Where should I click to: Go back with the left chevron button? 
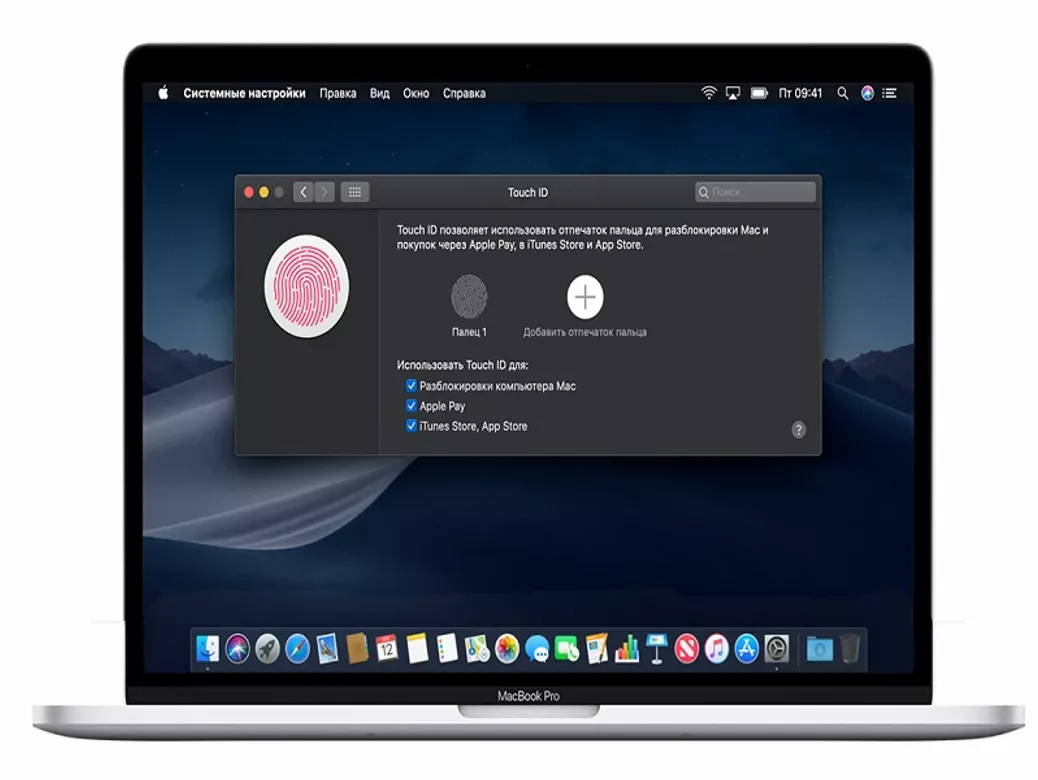click(303, 192)
